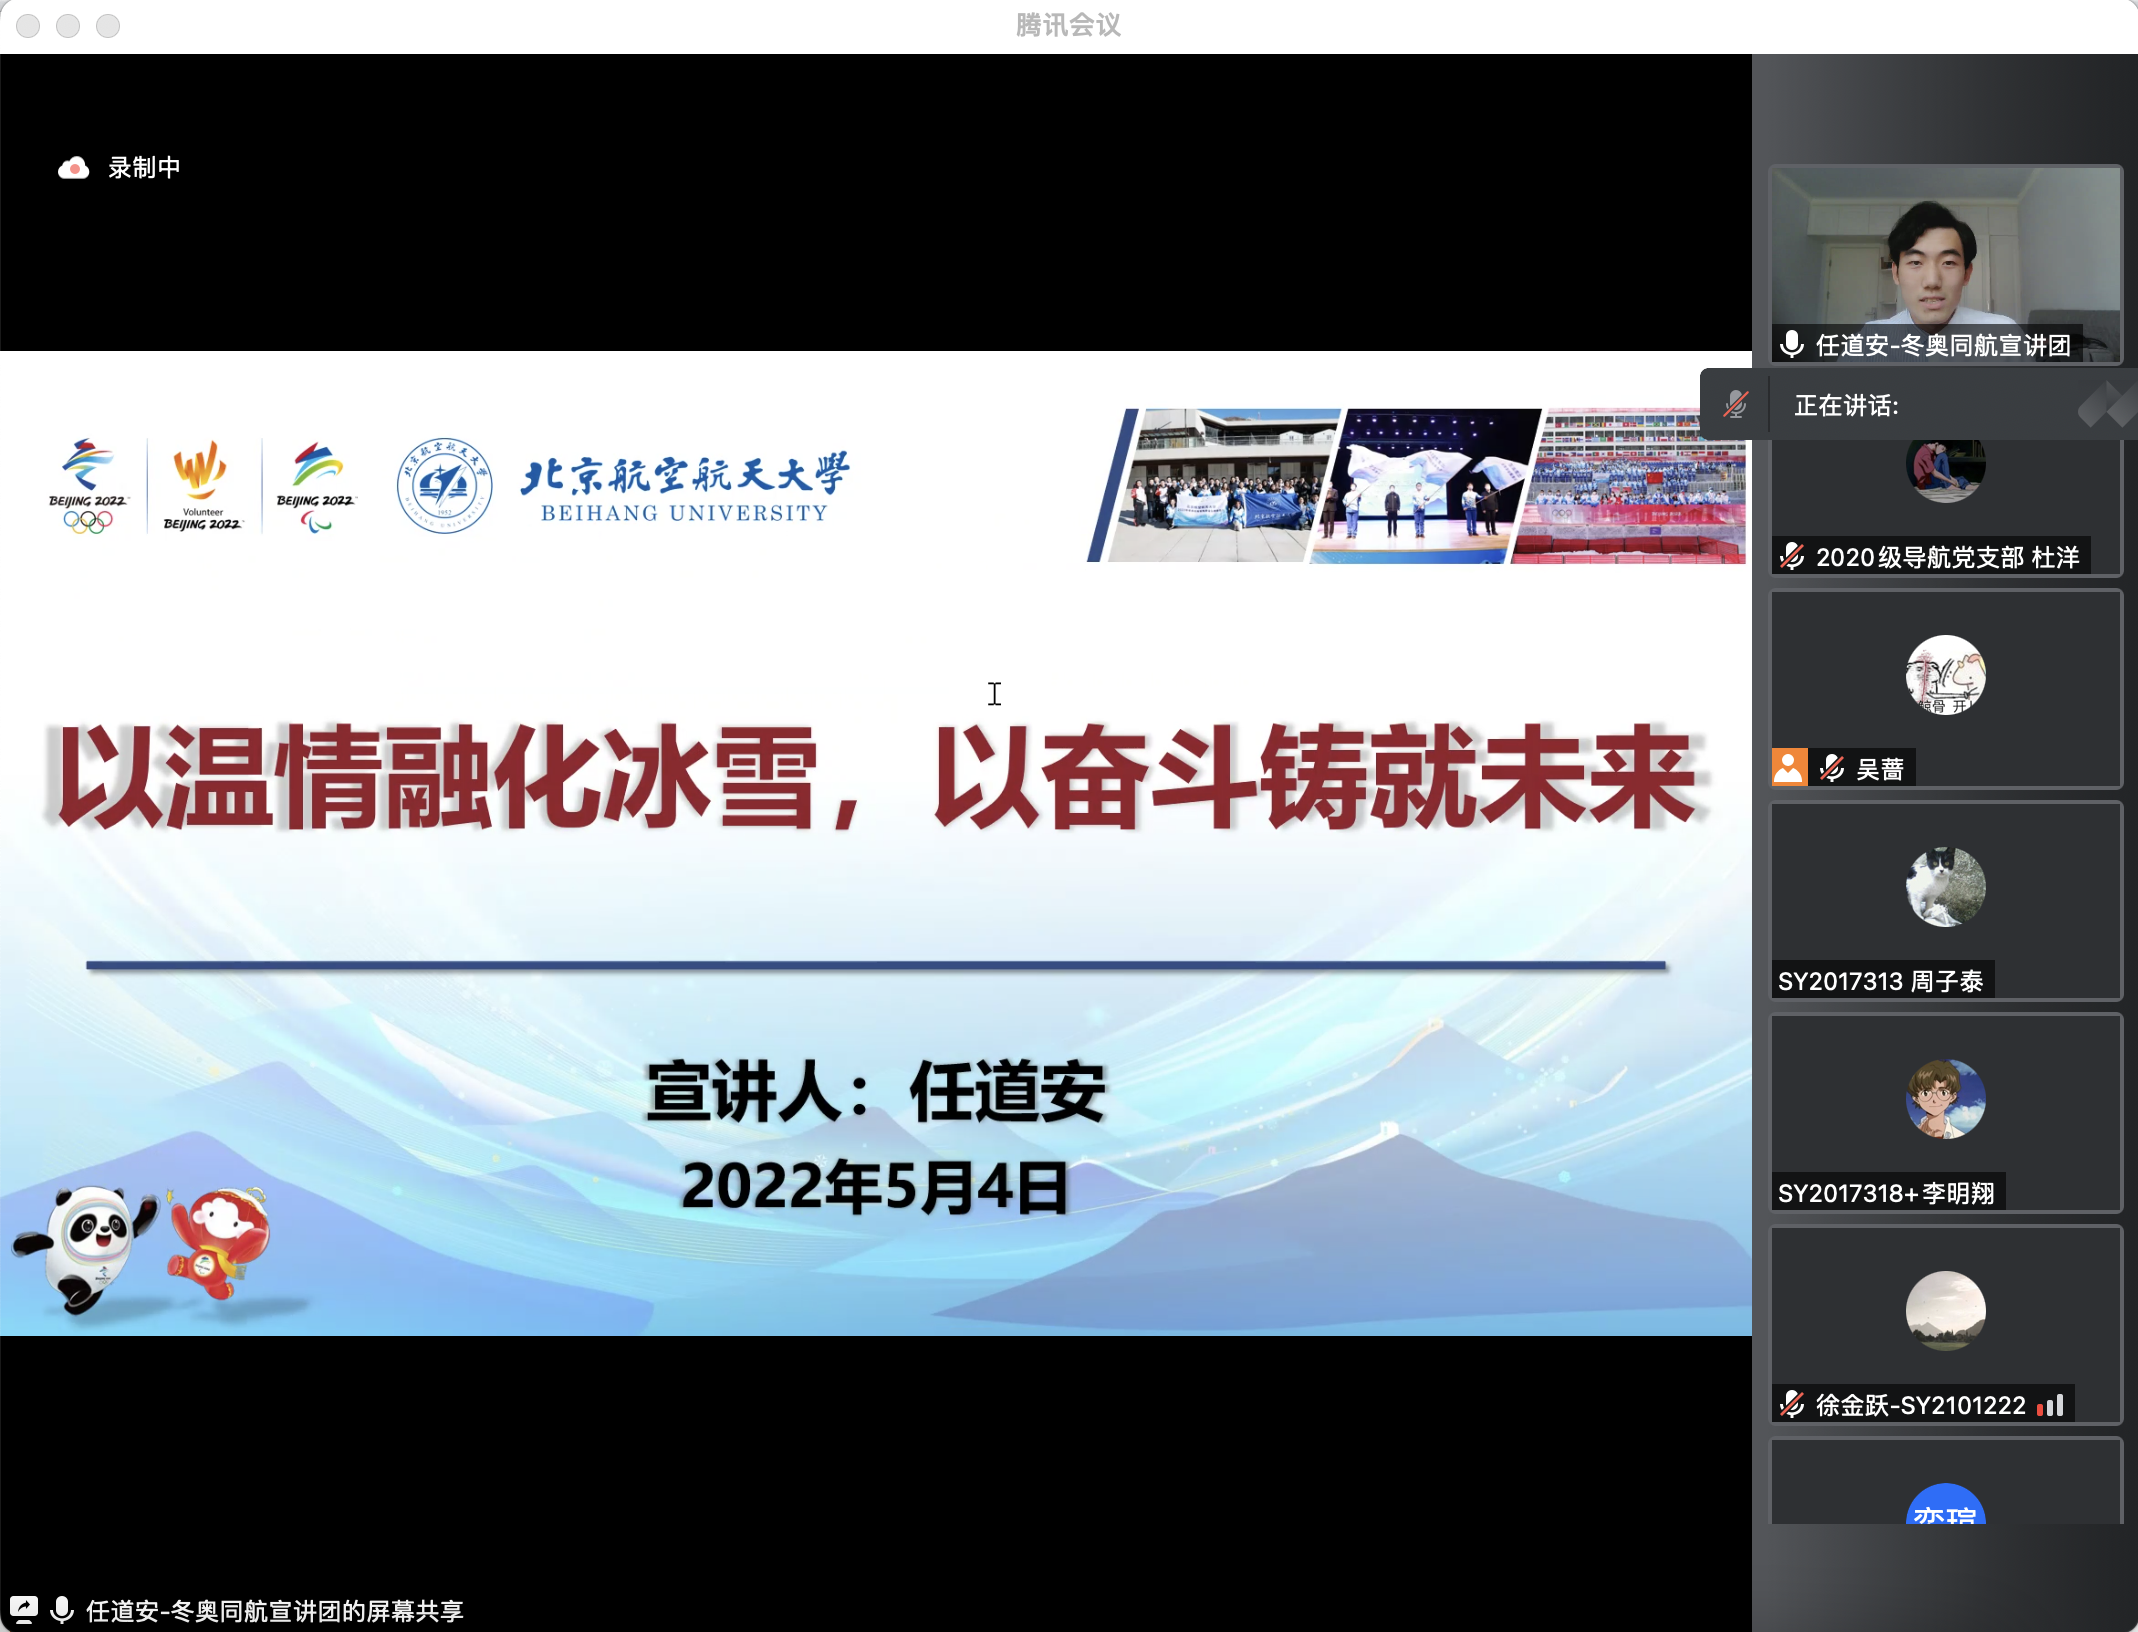
Task: Click the cloud recording status icon
Action: coord(73,168)
